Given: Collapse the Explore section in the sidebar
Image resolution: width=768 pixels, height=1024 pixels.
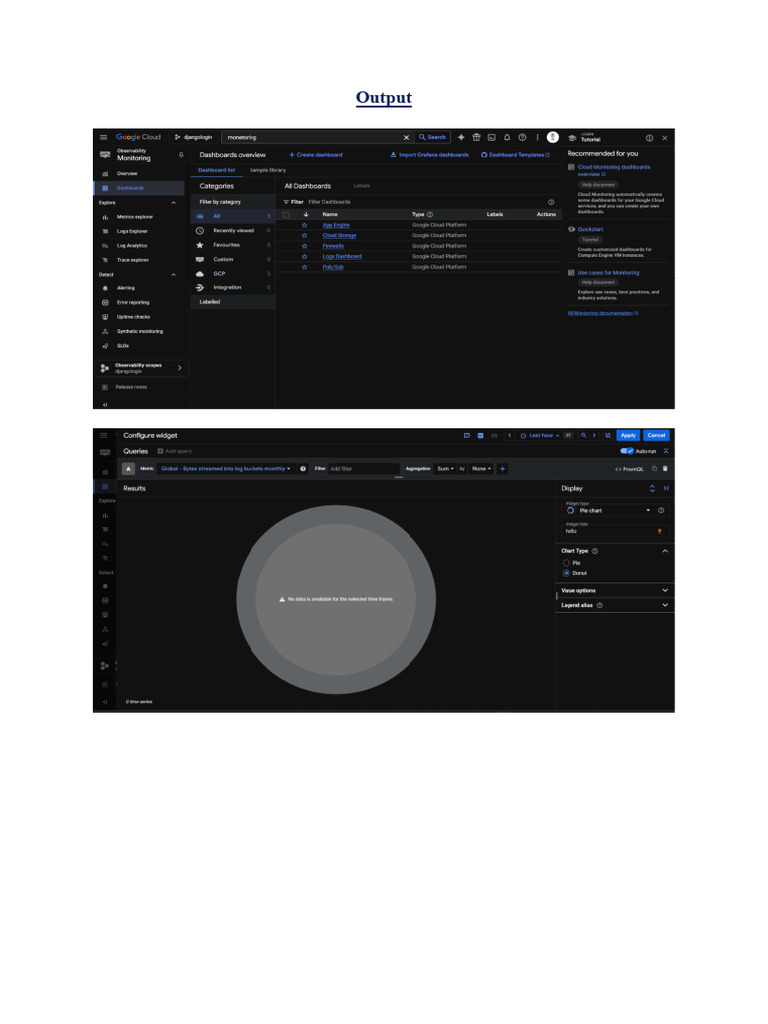Looking at the screenshot, I should (x=173, y=202).
